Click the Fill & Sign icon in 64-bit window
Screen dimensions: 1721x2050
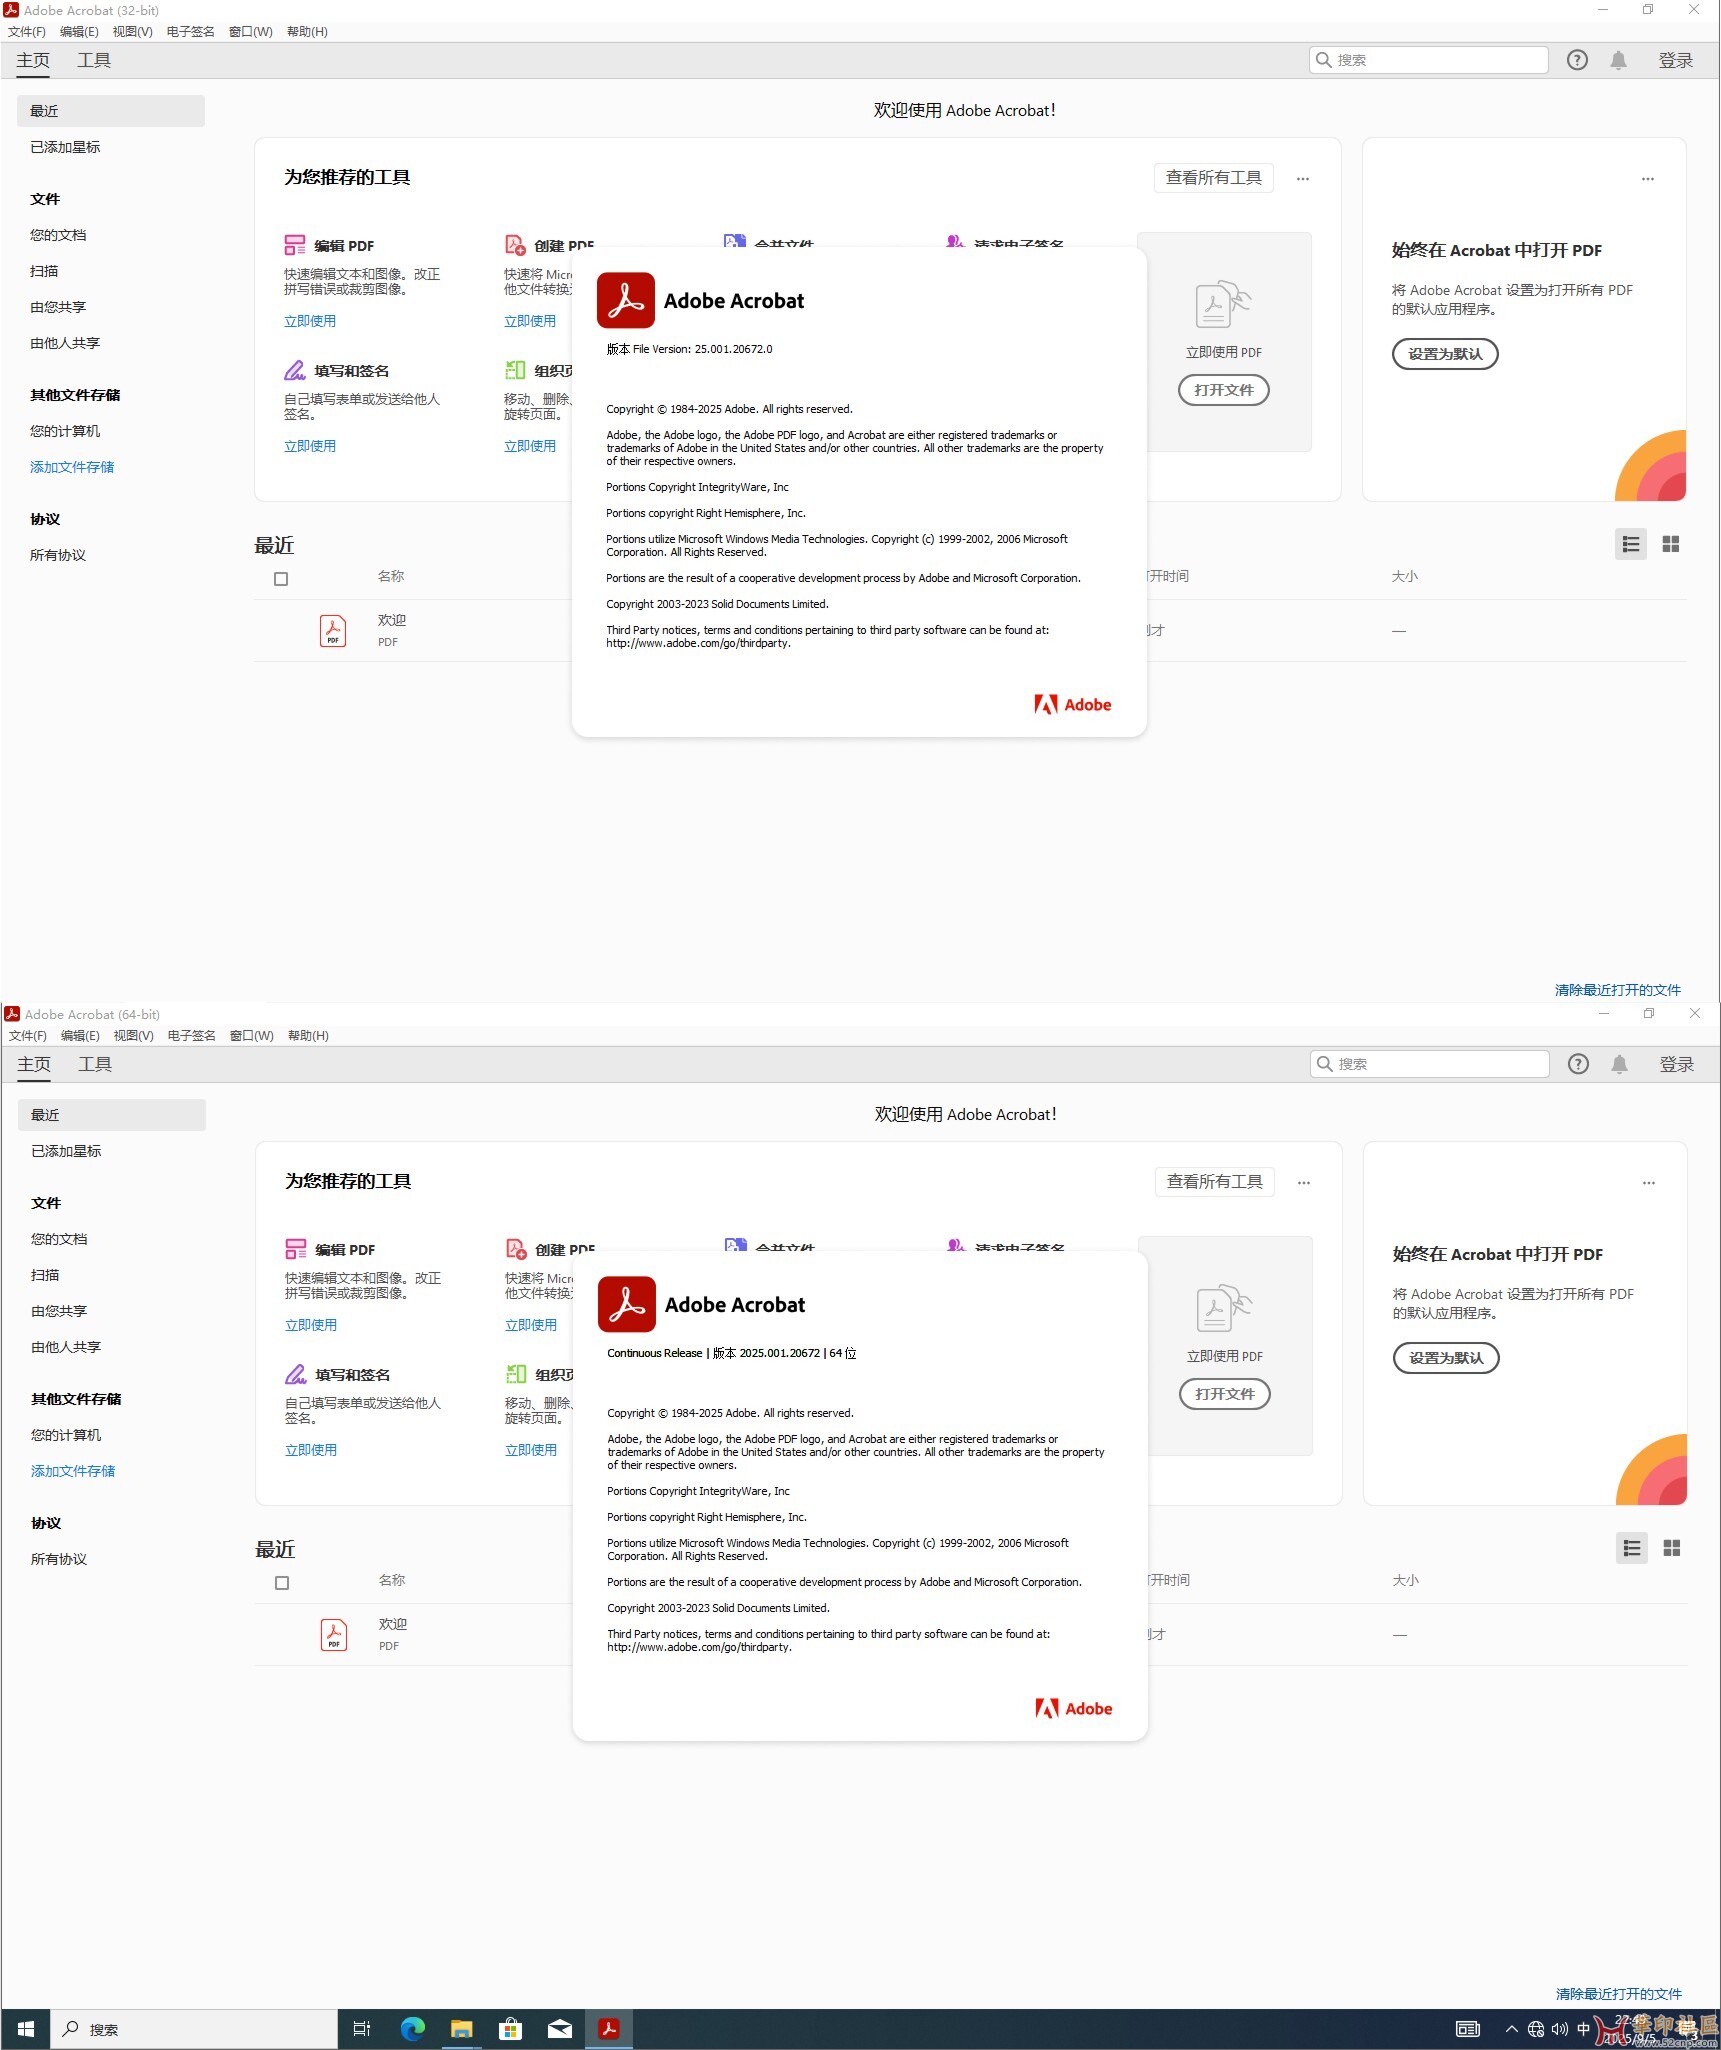click(x=296, y=1374)
